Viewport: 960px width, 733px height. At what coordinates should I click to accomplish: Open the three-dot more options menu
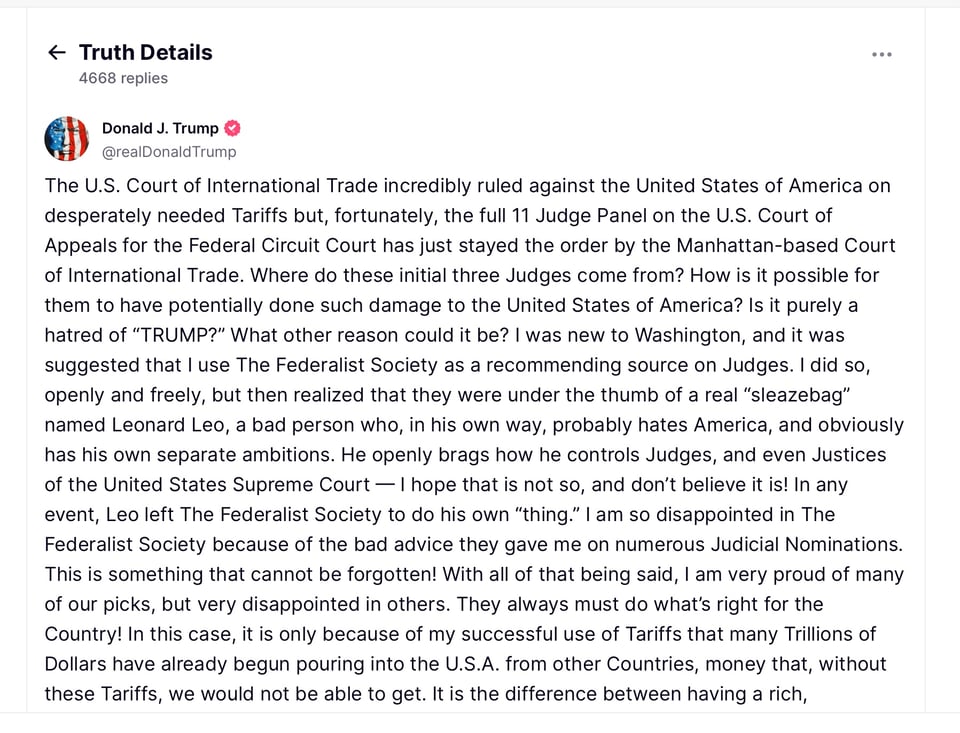coord(881,54)
